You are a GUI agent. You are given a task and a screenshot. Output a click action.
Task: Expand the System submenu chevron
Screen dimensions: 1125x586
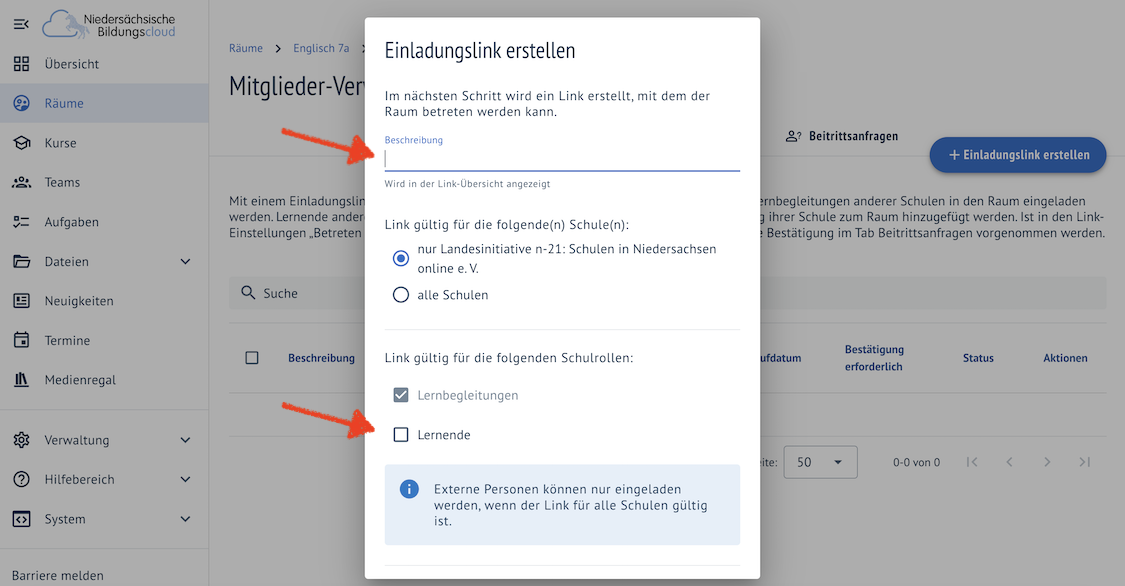click(x=185, y=519)
